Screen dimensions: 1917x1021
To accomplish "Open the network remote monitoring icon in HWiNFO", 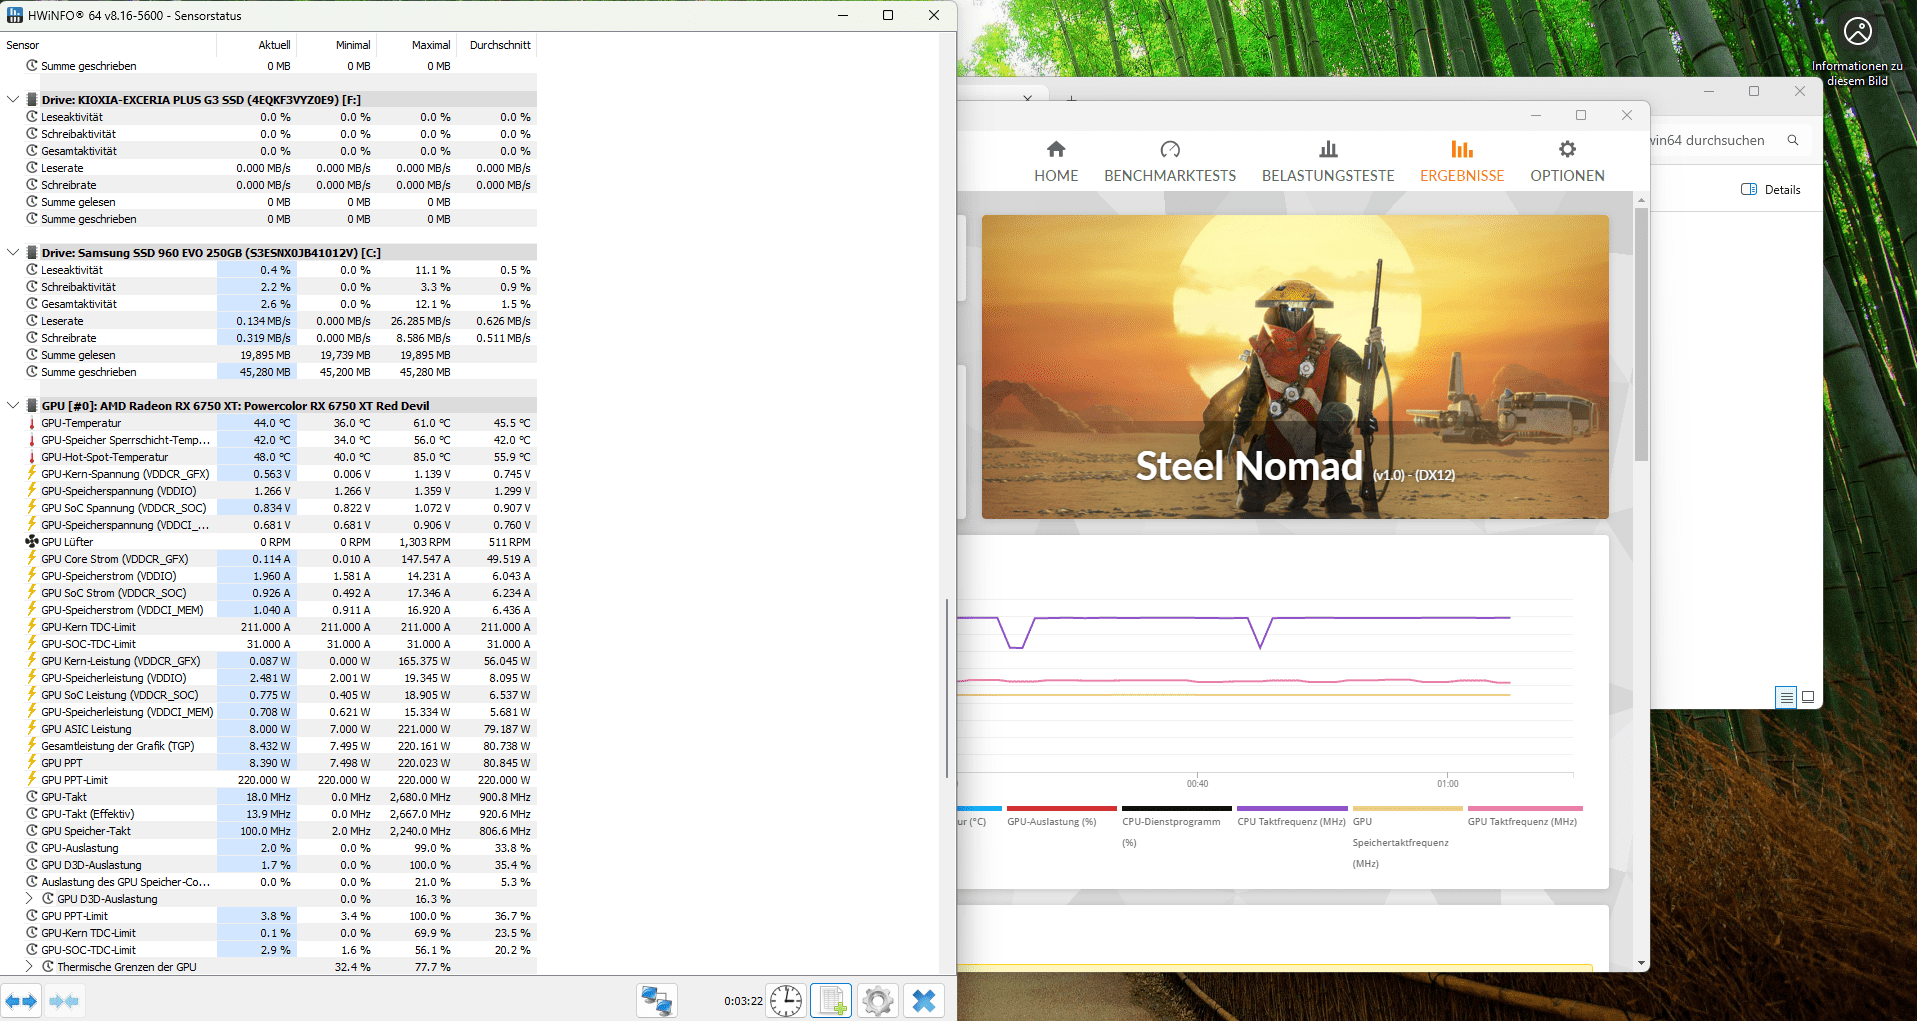I will coord(657,1000).
